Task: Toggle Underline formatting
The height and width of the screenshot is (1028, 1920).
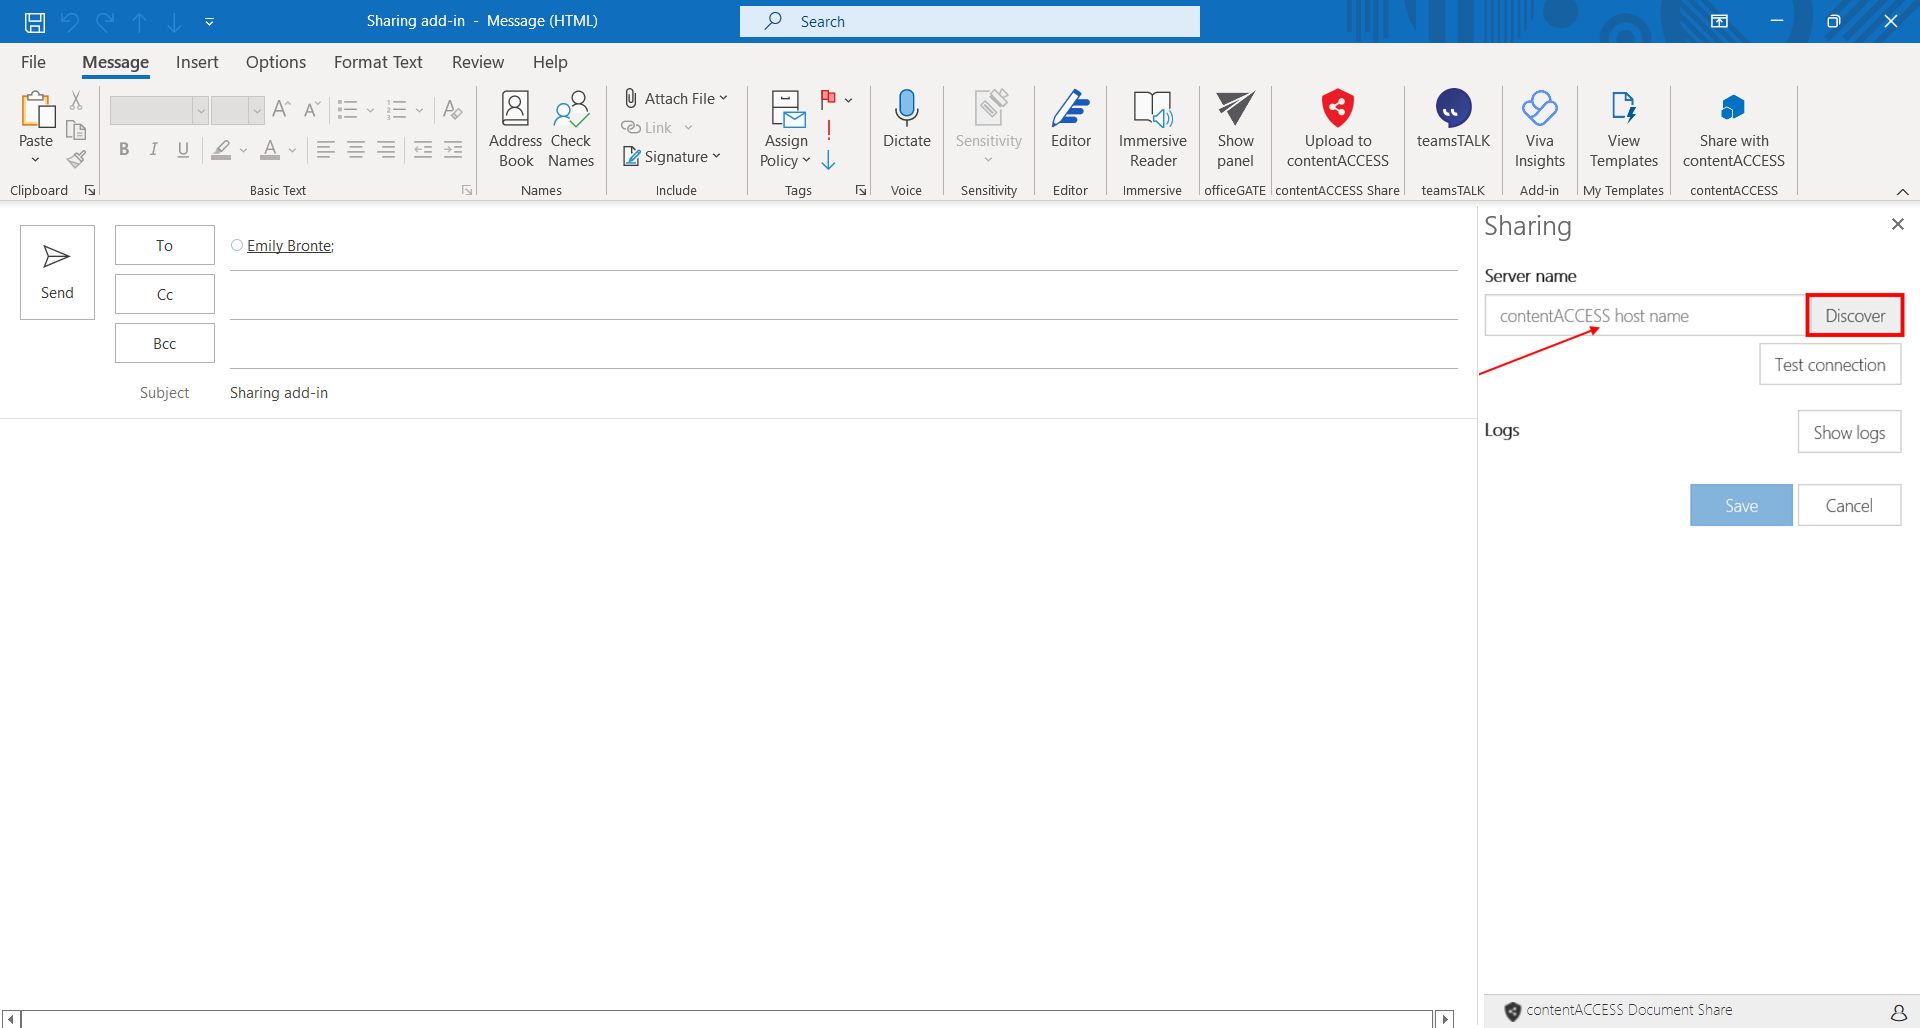Action: tap(183, 150)
